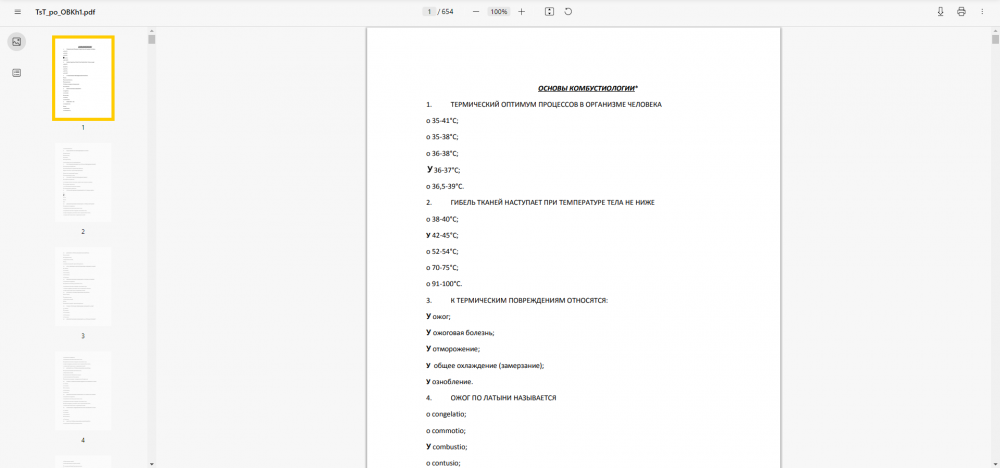Click the answer общее охлаждение (замерзание)
Viewport: 1000px width, 468px height.
485,365
